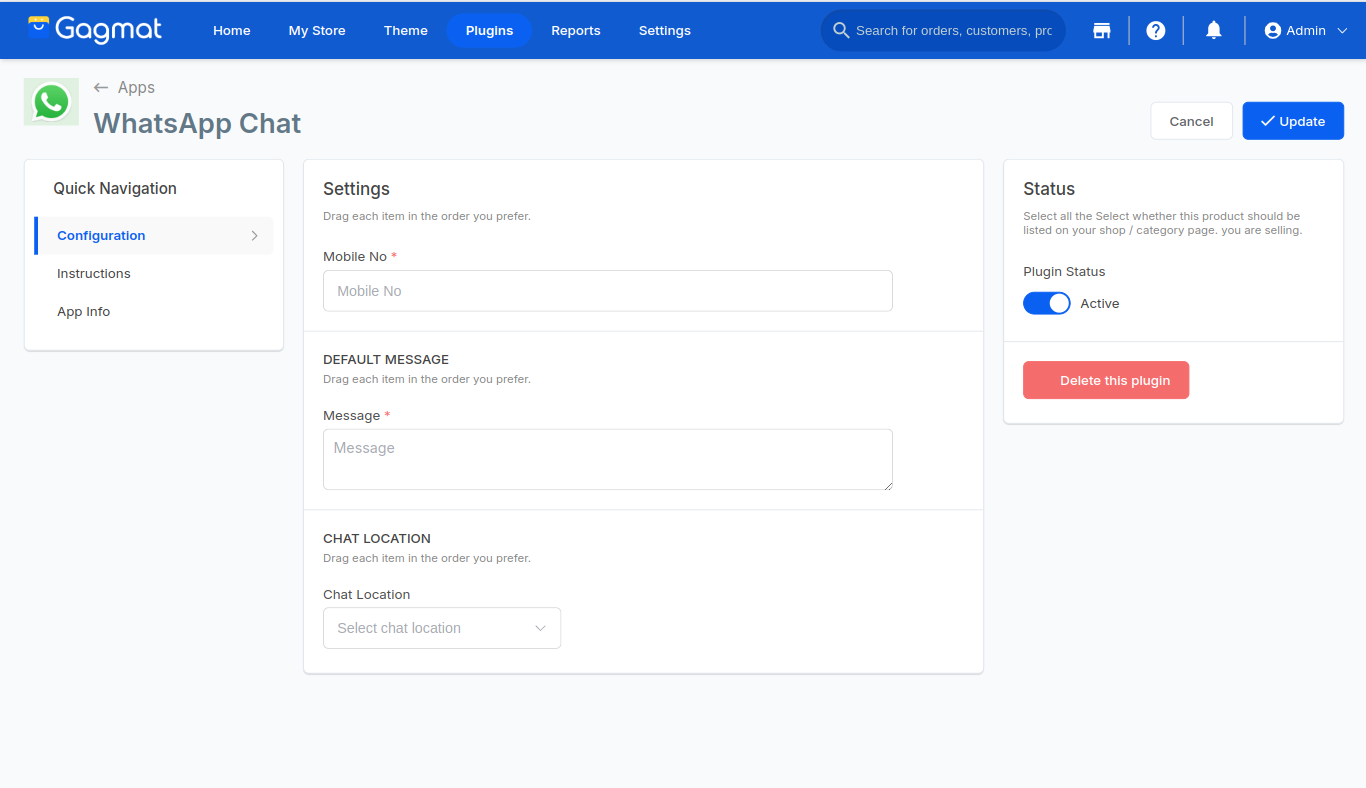Image resolution: width=1366 pixels, height=788 pixels.
Task: Follow the Apps breadcrumb link
Action: tap(136, 88)
